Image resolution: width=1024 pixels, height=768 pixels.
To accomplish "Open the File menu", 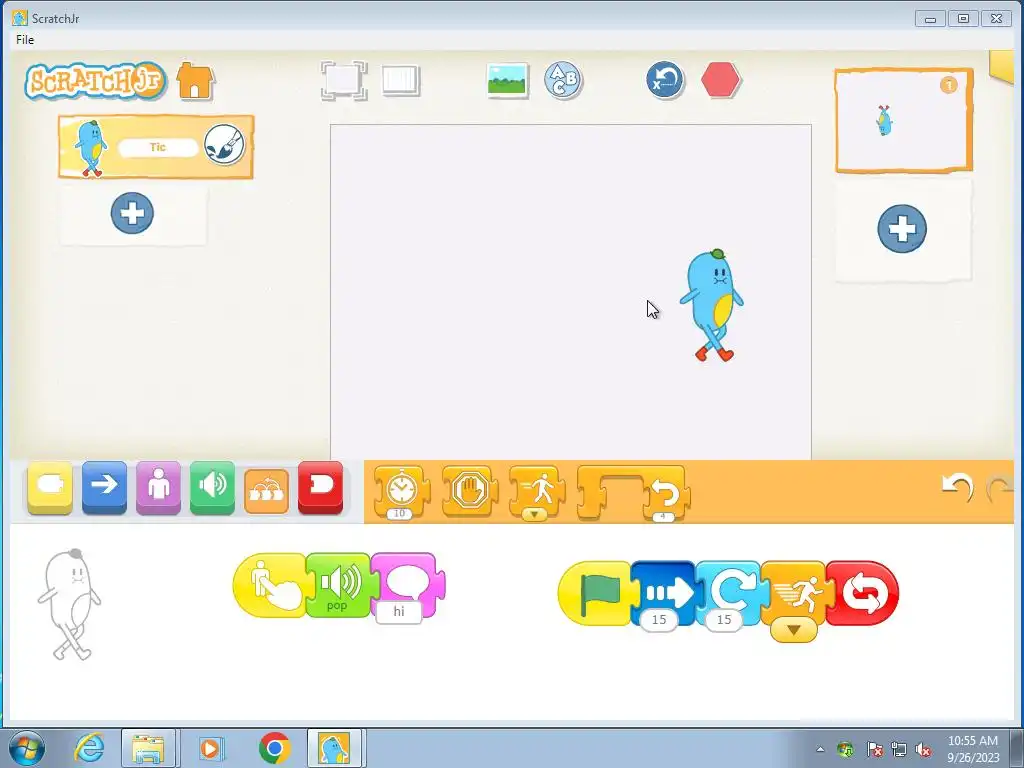I will click(25, 40).
